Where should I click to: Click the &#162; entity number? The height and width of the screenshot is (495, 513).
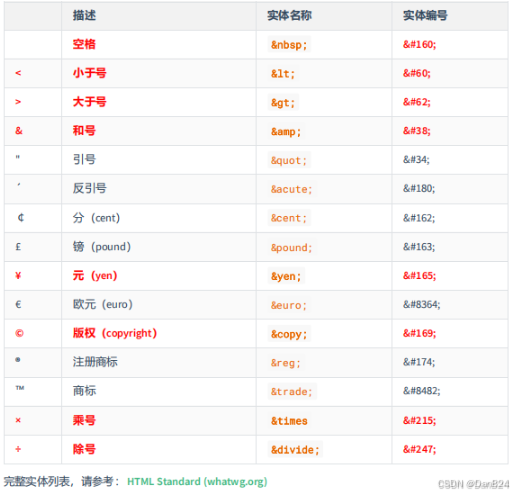click(x=419, y=218)
